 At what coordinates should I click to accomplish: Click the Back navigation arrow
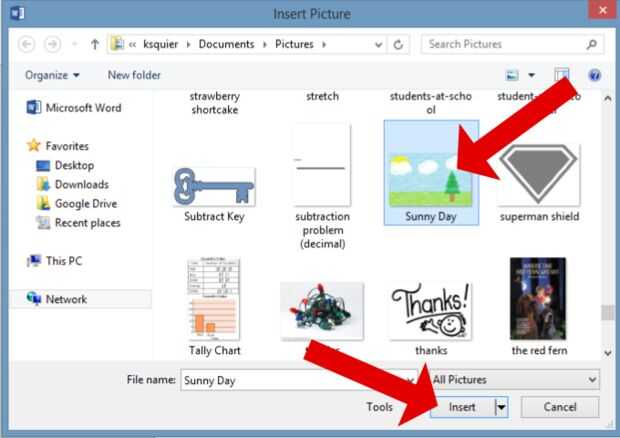point(26,44)
